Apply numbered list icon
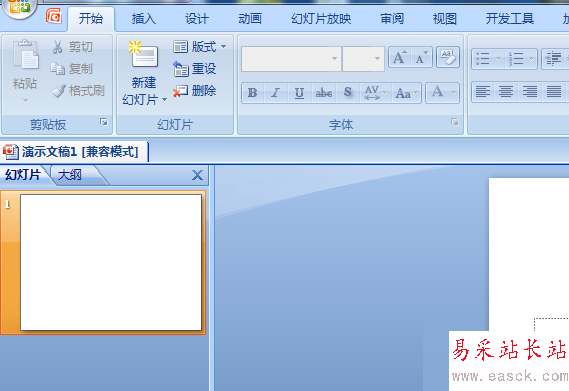This screenshot has width=569, height=391. pos(516,58)
